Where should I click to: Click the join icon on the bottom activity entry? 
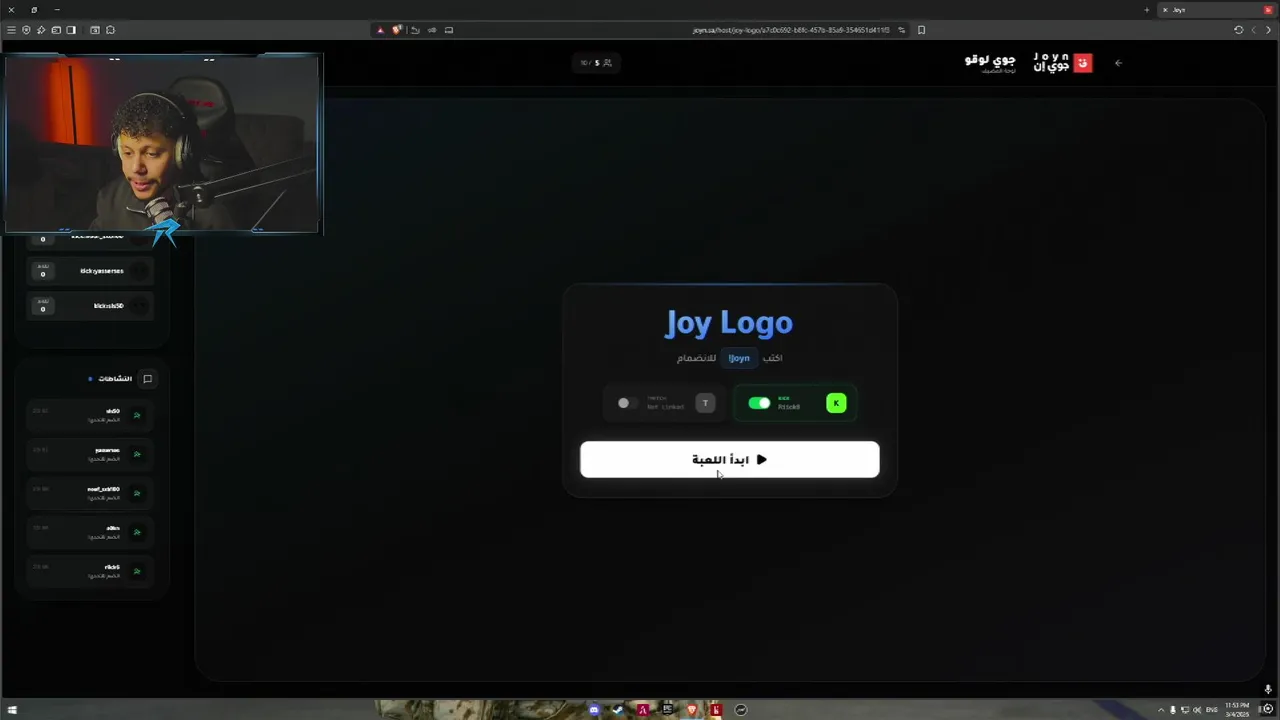click(x=137, y=571)
